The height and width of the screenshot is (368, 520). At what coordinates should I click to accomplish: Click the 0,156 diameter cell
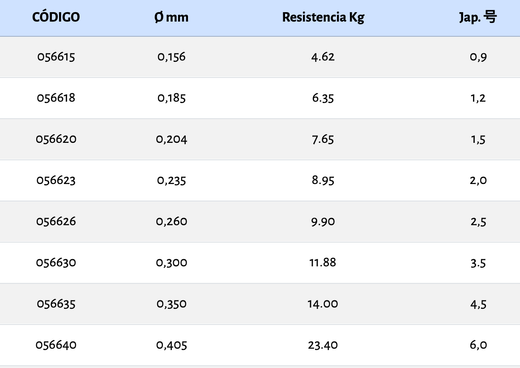click(171, 57)
